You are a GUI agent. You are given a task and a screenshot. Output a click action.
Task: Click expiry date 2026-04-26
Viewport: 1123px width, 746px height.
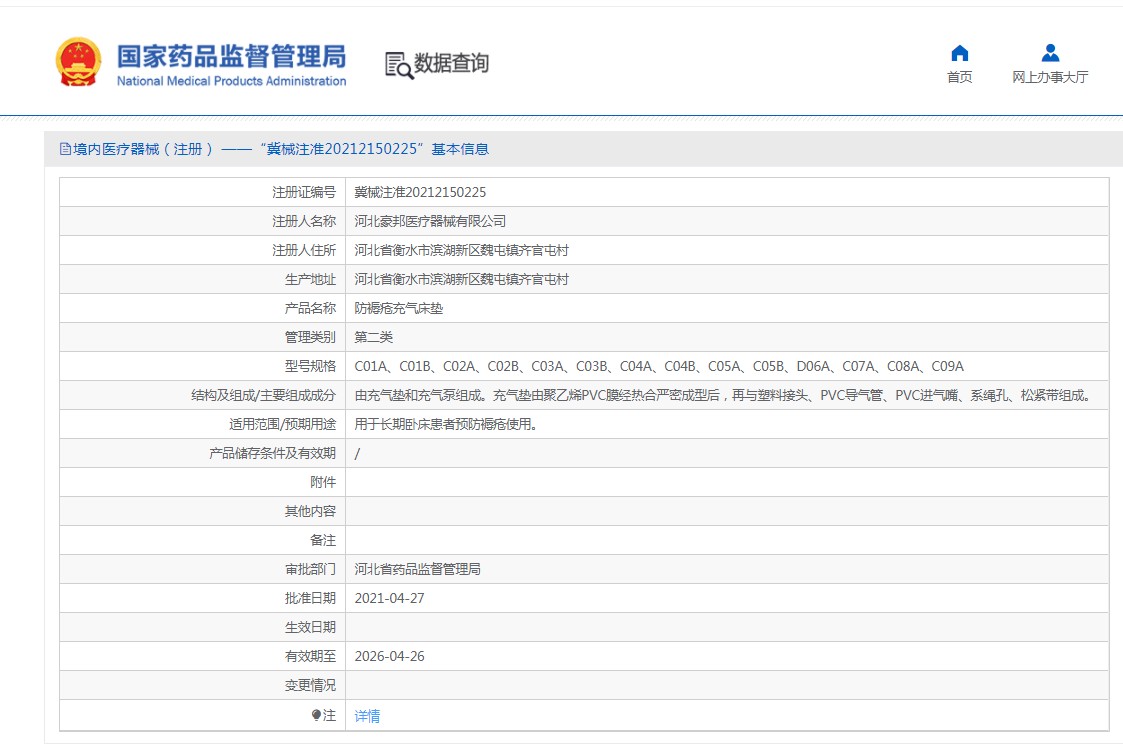point(390,657)
